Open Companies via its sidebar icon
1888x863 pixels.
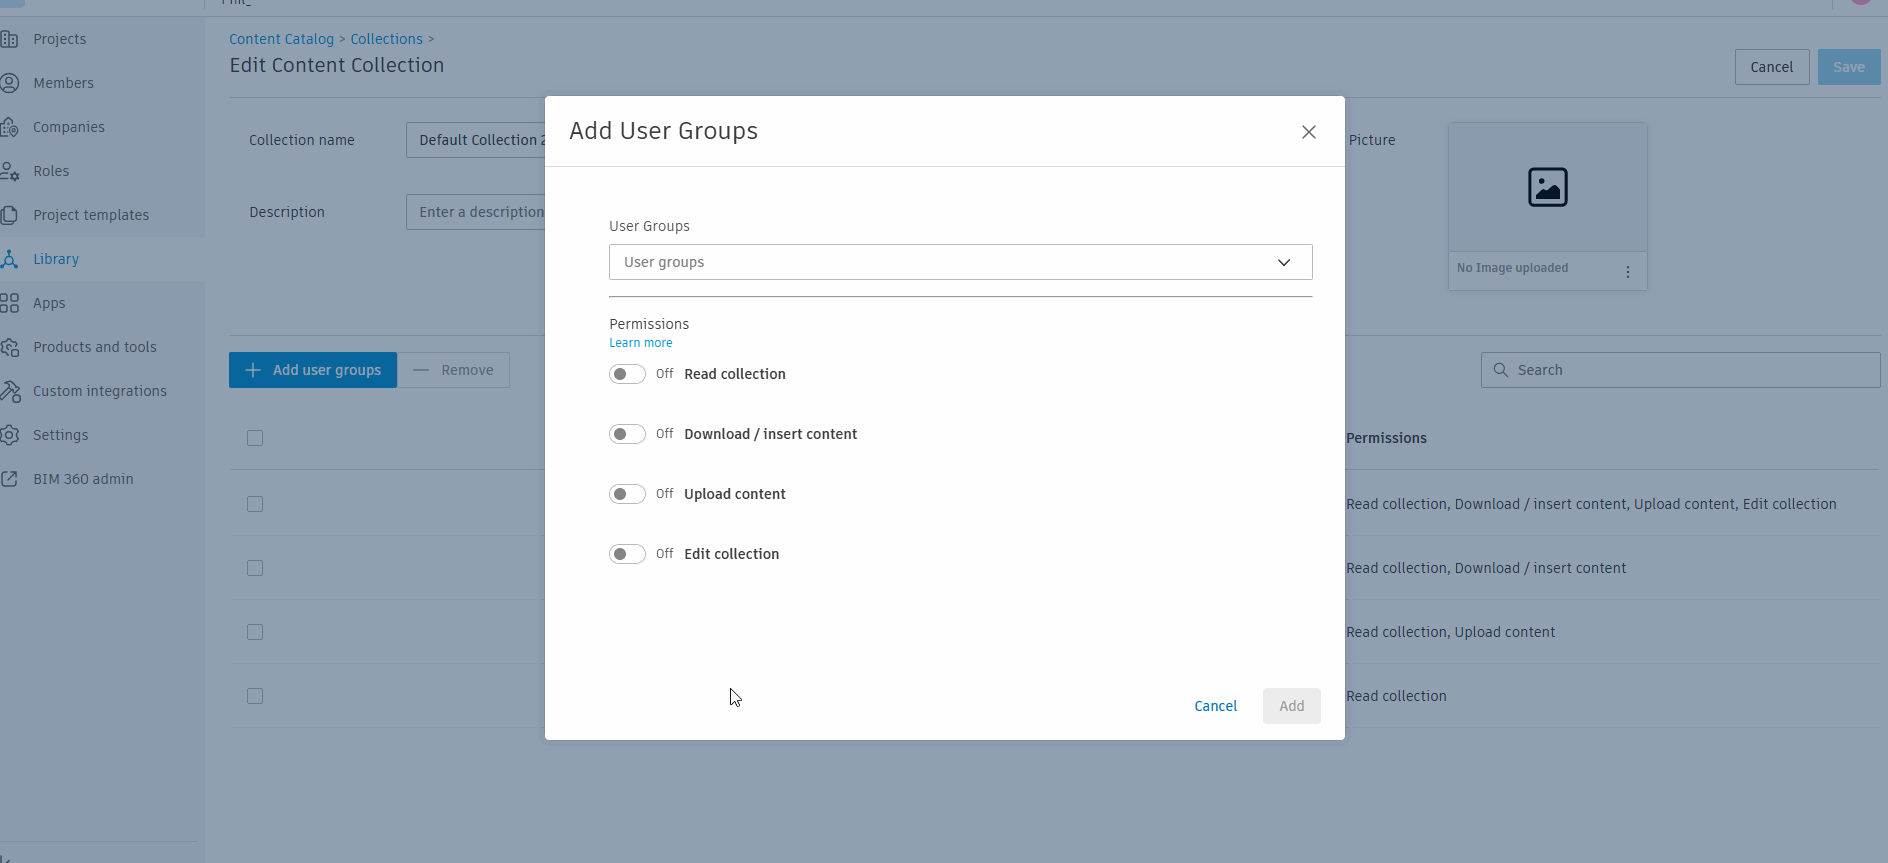(x=10, y=127)
